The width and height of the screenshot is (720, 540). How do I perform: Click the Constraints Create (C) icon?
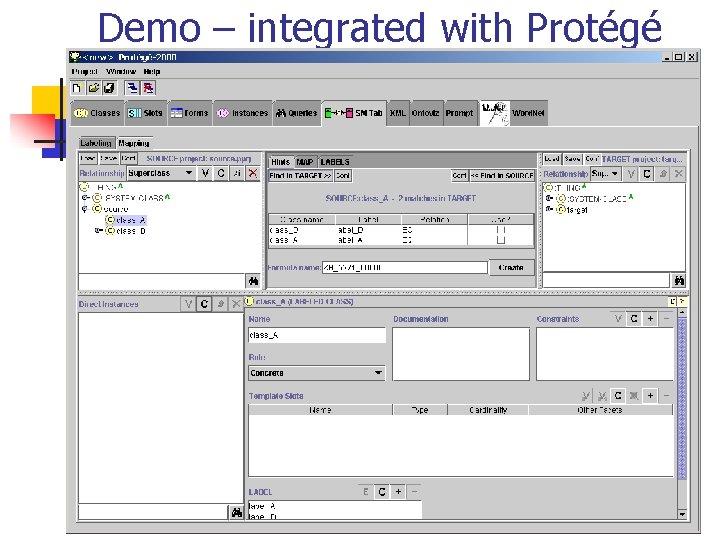click(x=634, y=318)
